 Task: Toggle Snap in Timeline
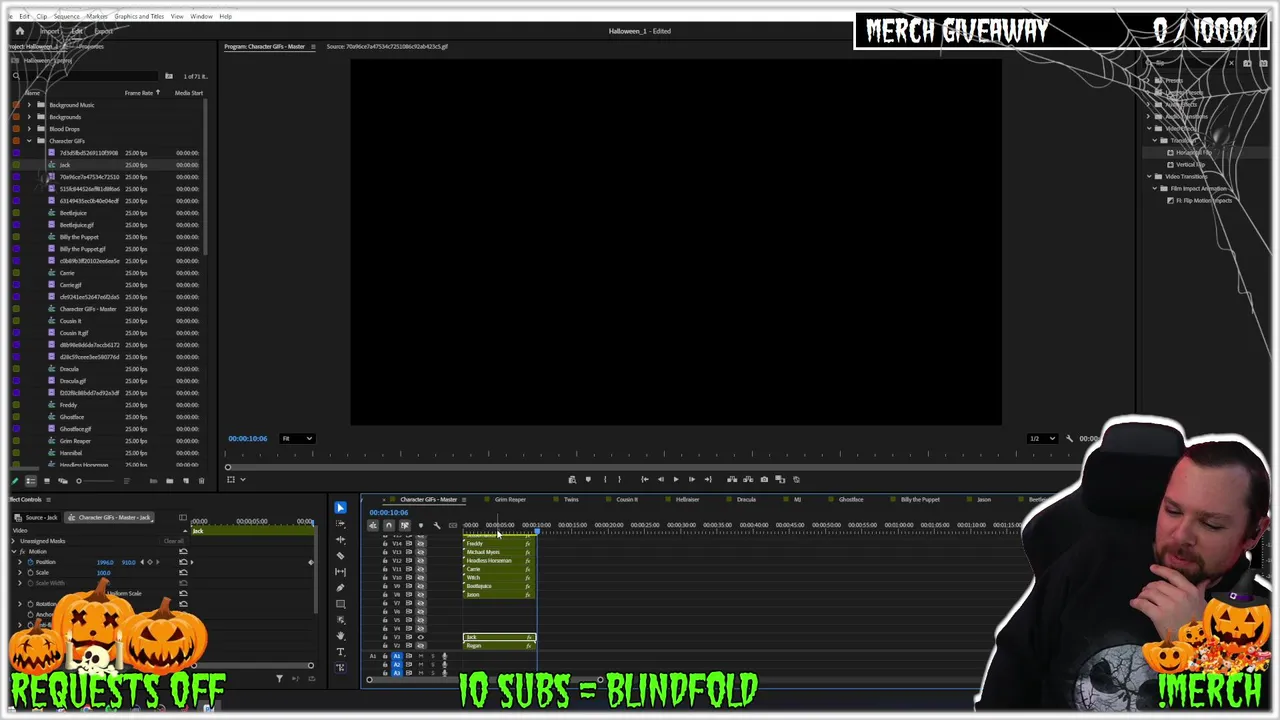click(389, 525)
